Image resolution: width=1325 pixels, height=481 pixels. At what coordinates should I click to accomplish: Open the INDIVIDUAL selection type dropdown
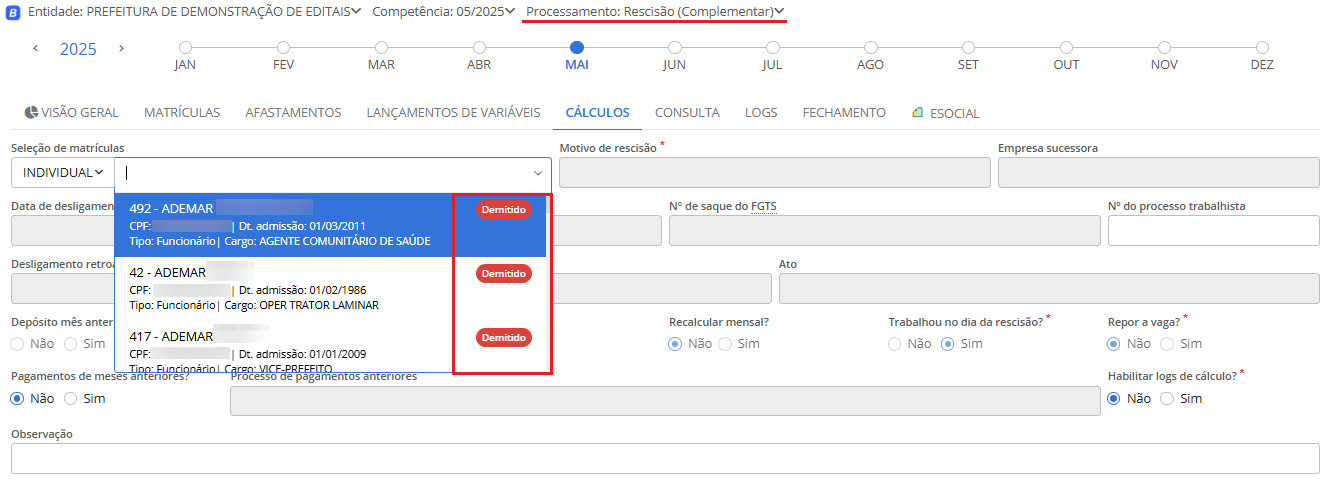63,173
